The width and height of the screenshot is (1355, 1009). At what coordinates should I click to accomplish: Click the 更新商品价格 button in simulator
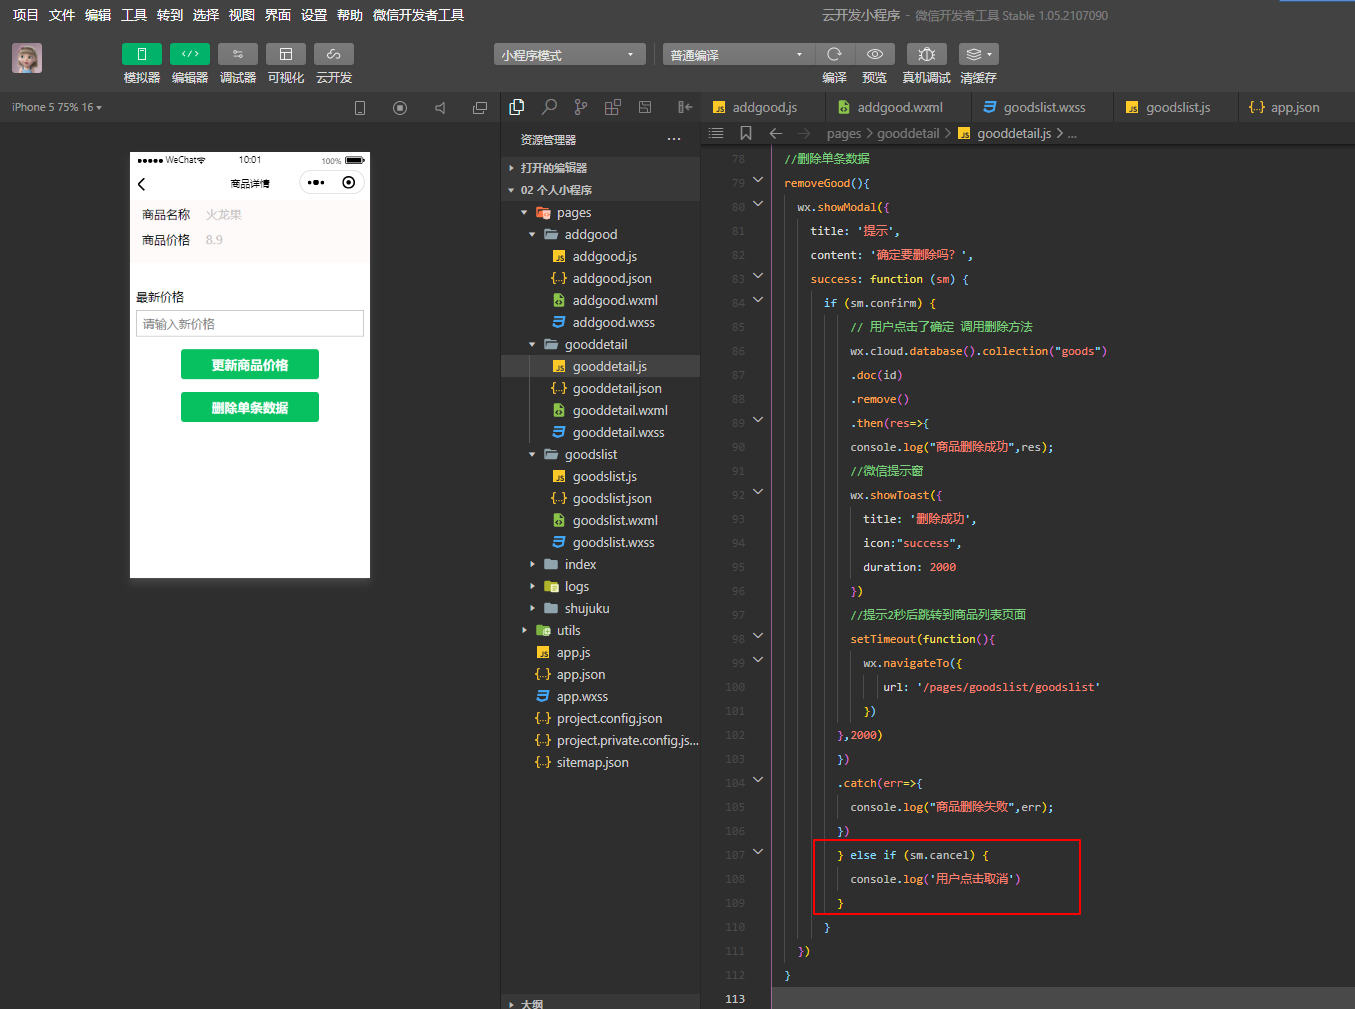pyautogui.click(x=250, y=365)
